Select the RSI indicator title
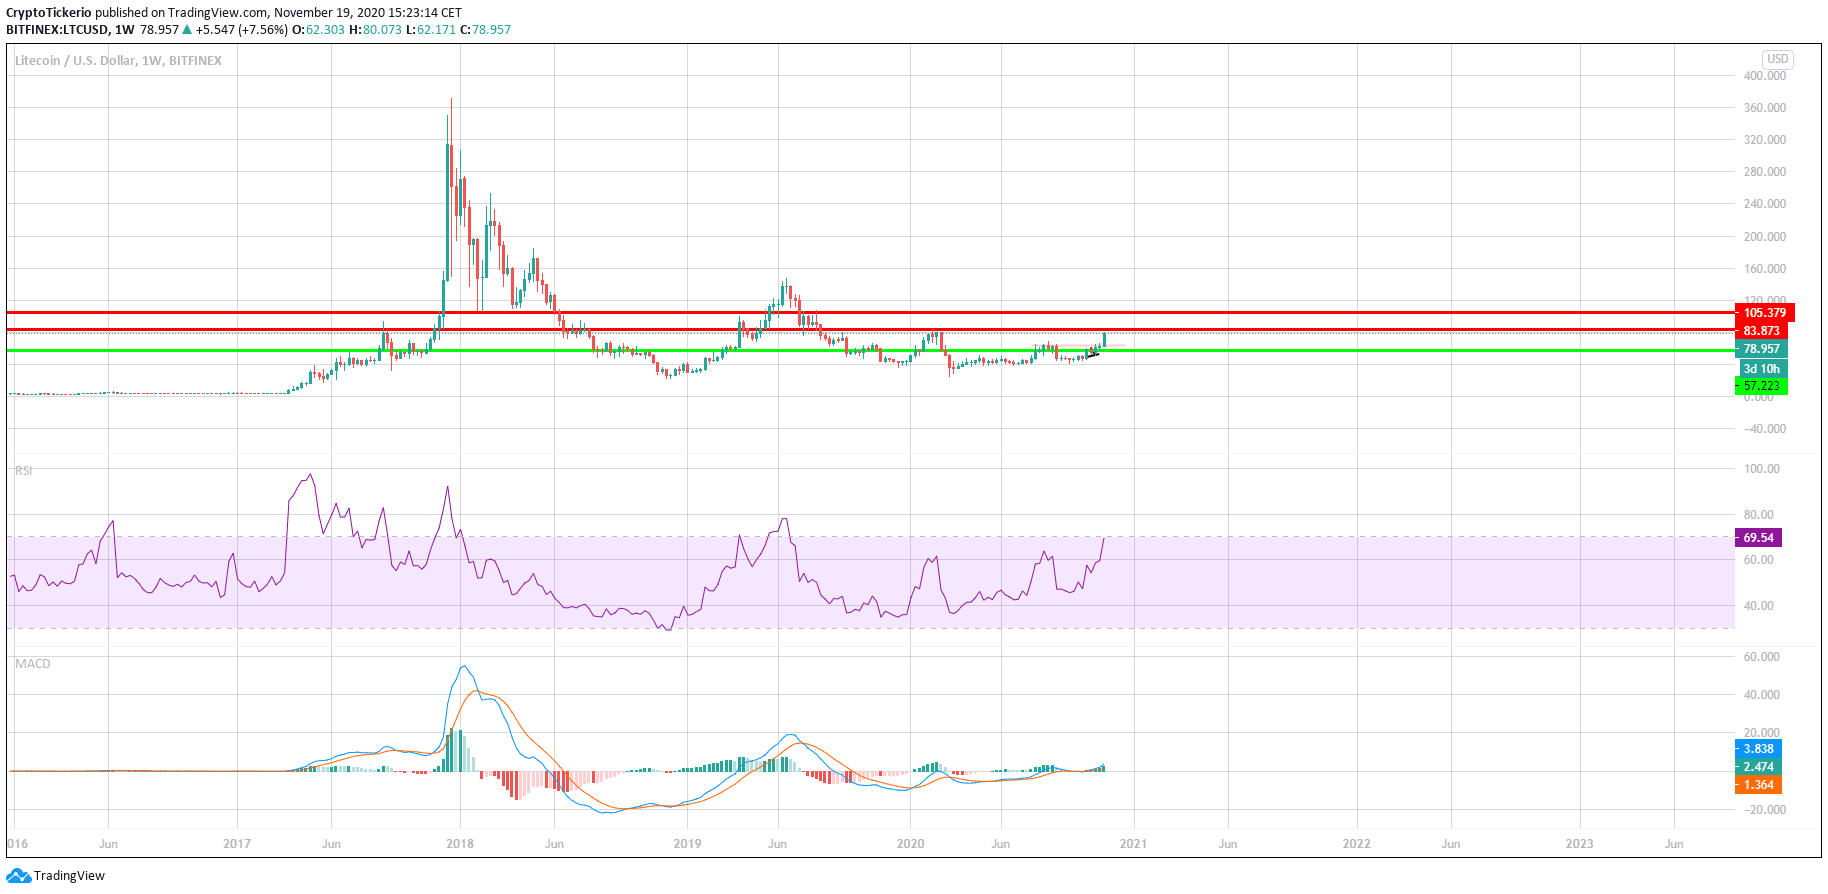The width and height of the screenshot is (1828, 894). (23, 470)
